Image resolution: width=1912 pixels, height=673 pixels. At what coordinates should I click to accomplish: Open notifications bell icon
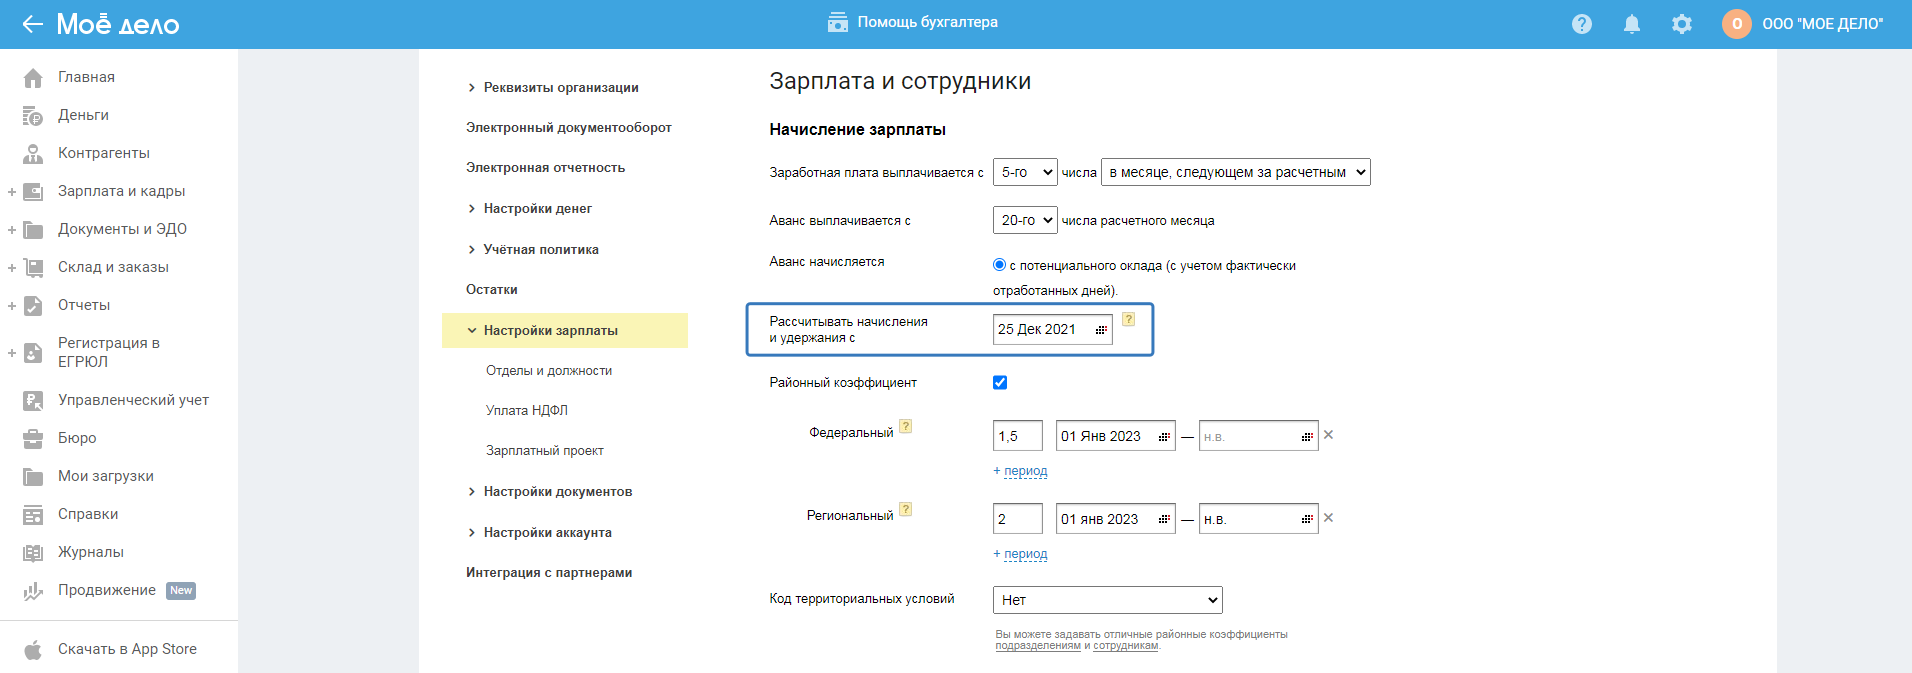(x=1631, y=24)
